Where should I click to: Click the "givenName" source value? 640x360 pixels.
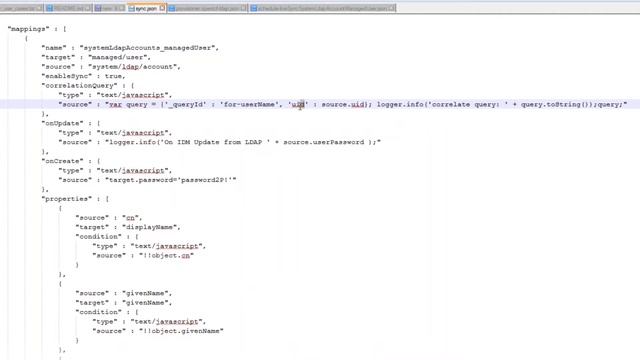(x=145, y=293)
